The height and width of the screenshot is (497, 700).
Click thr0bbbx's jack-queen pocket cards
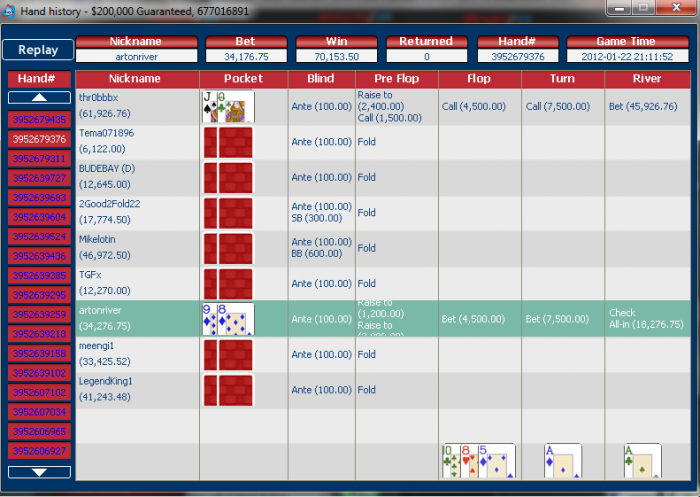click(228, 106)
